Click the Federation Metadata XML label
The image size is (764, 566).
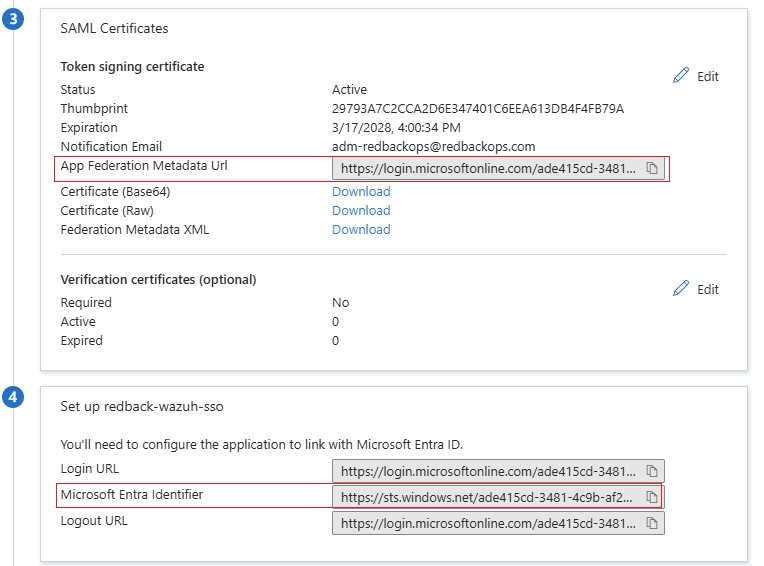pyautogui.click(x=134, y=229)
